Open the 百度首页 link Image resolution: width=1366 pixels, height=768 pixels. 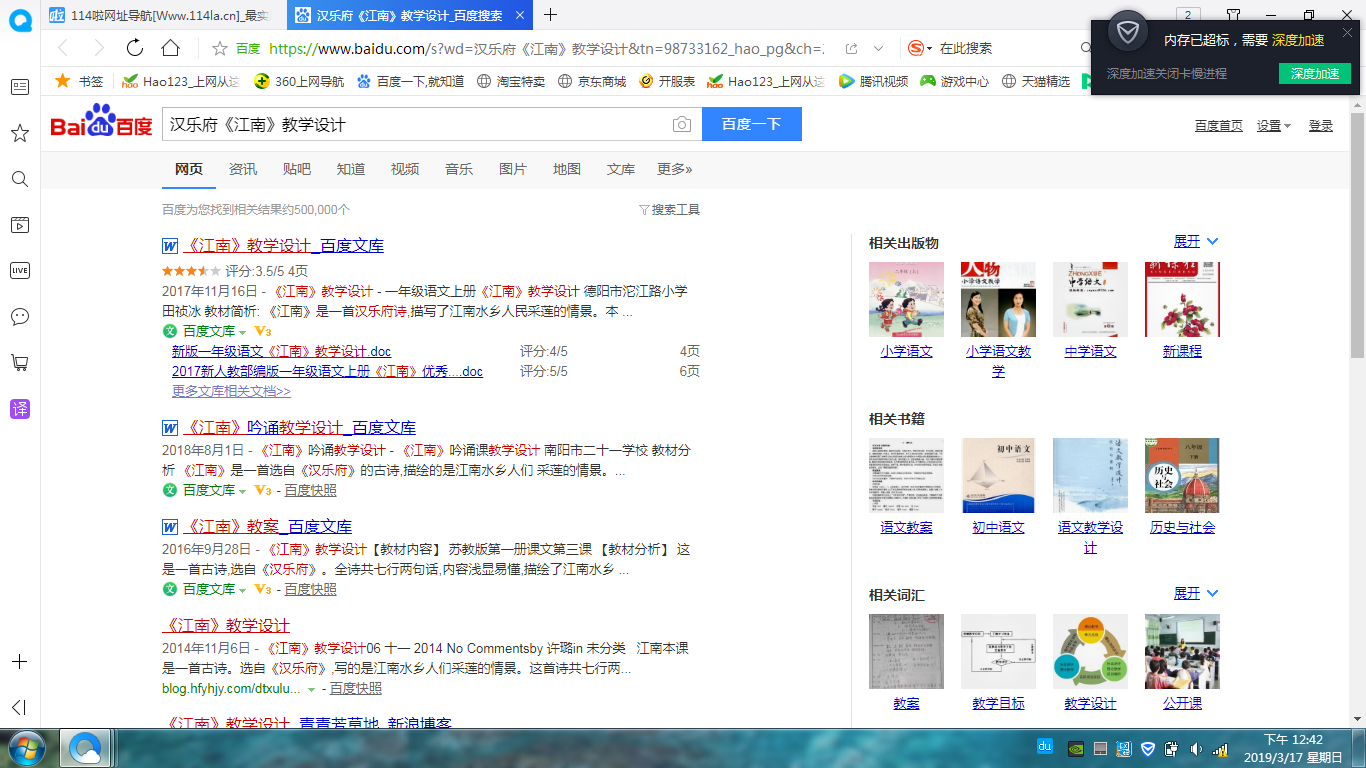tap(1219, 125)
